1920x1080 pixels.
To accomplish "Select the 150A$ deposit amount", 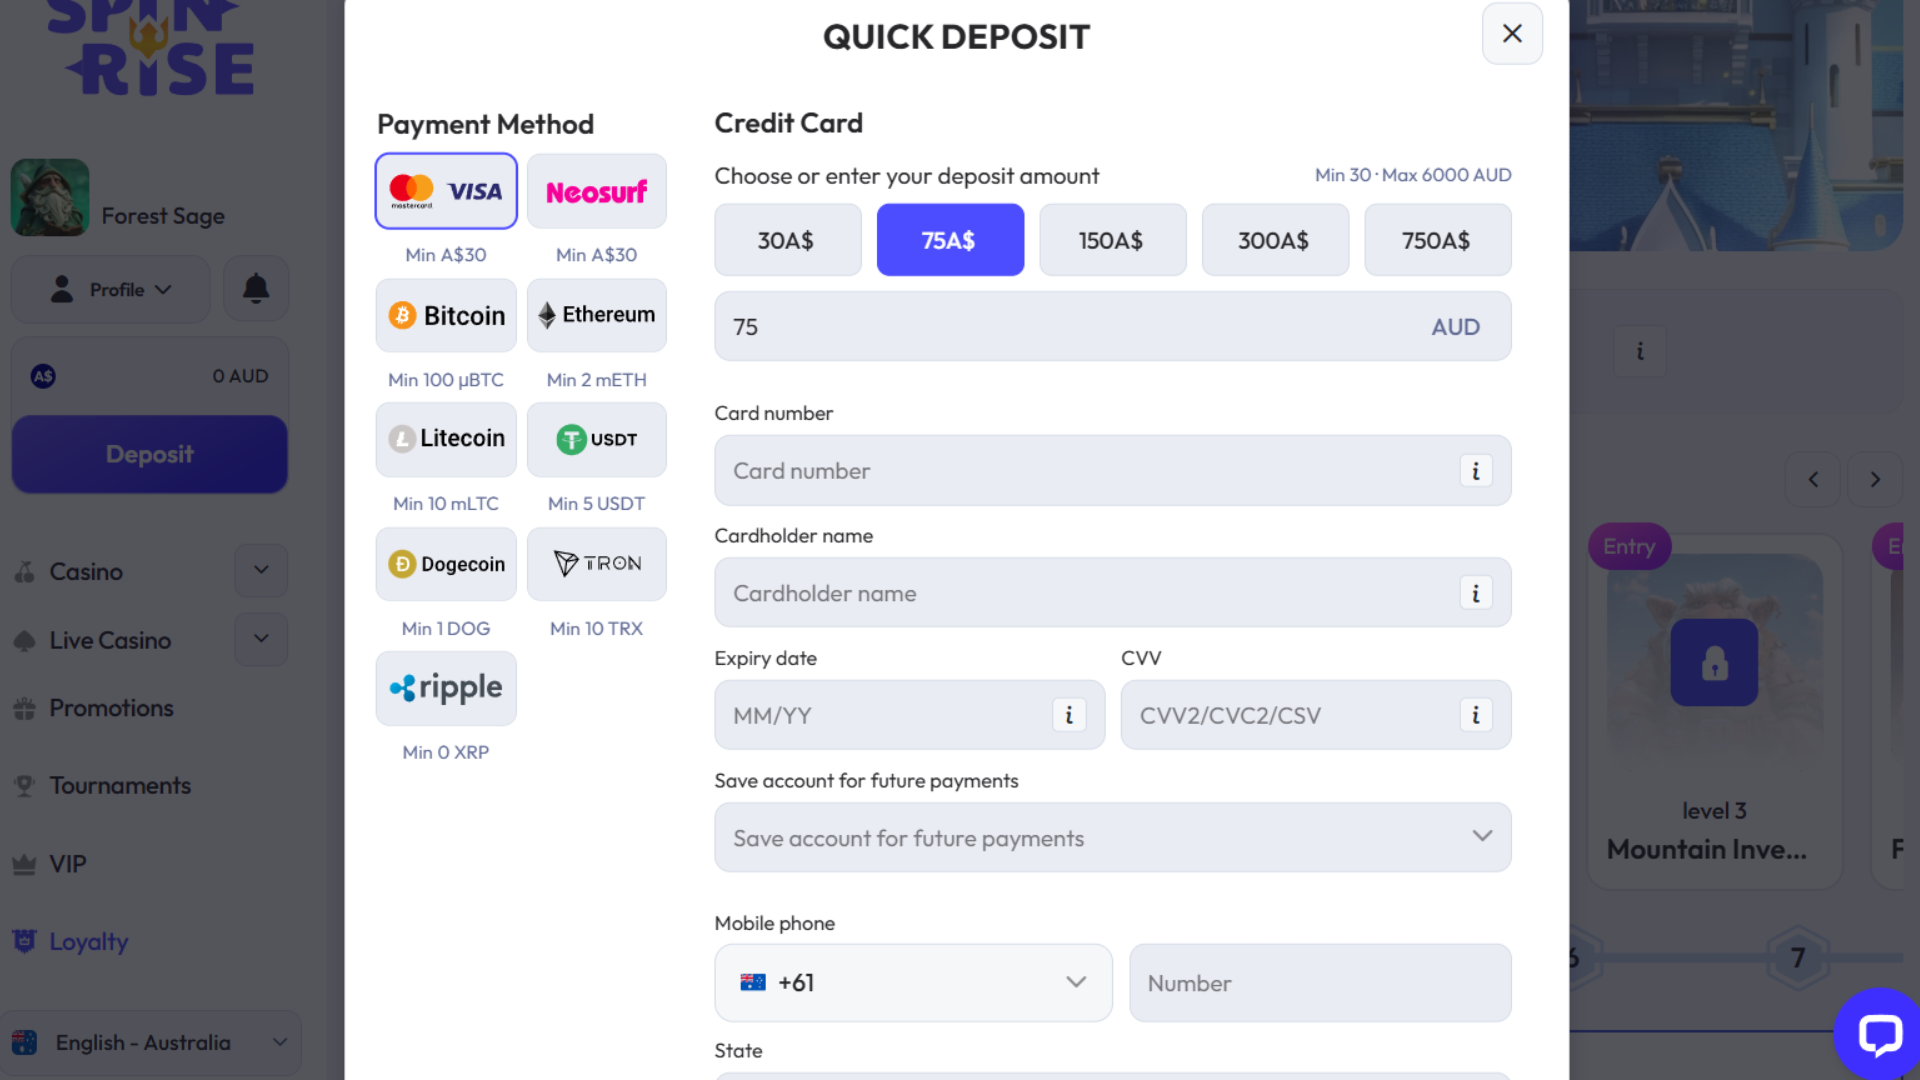I will (1112, 241).
